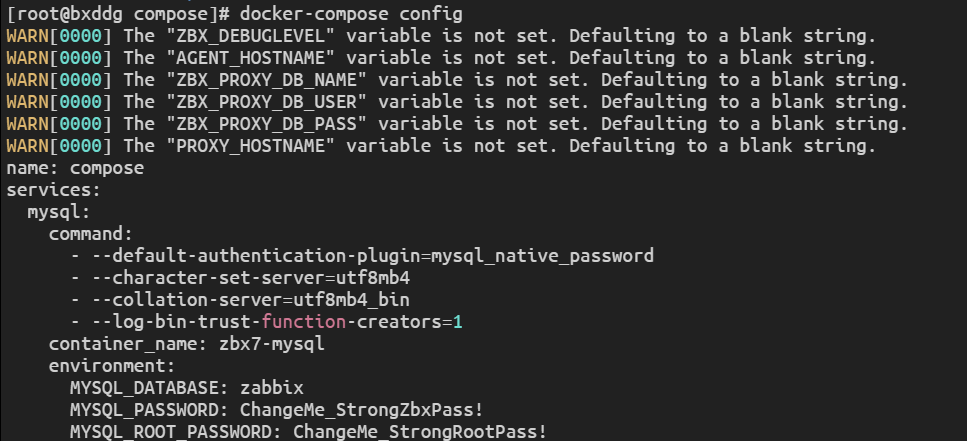Click the "command:" key under mysql
The image size is (967, 441).
click(91, 233)
